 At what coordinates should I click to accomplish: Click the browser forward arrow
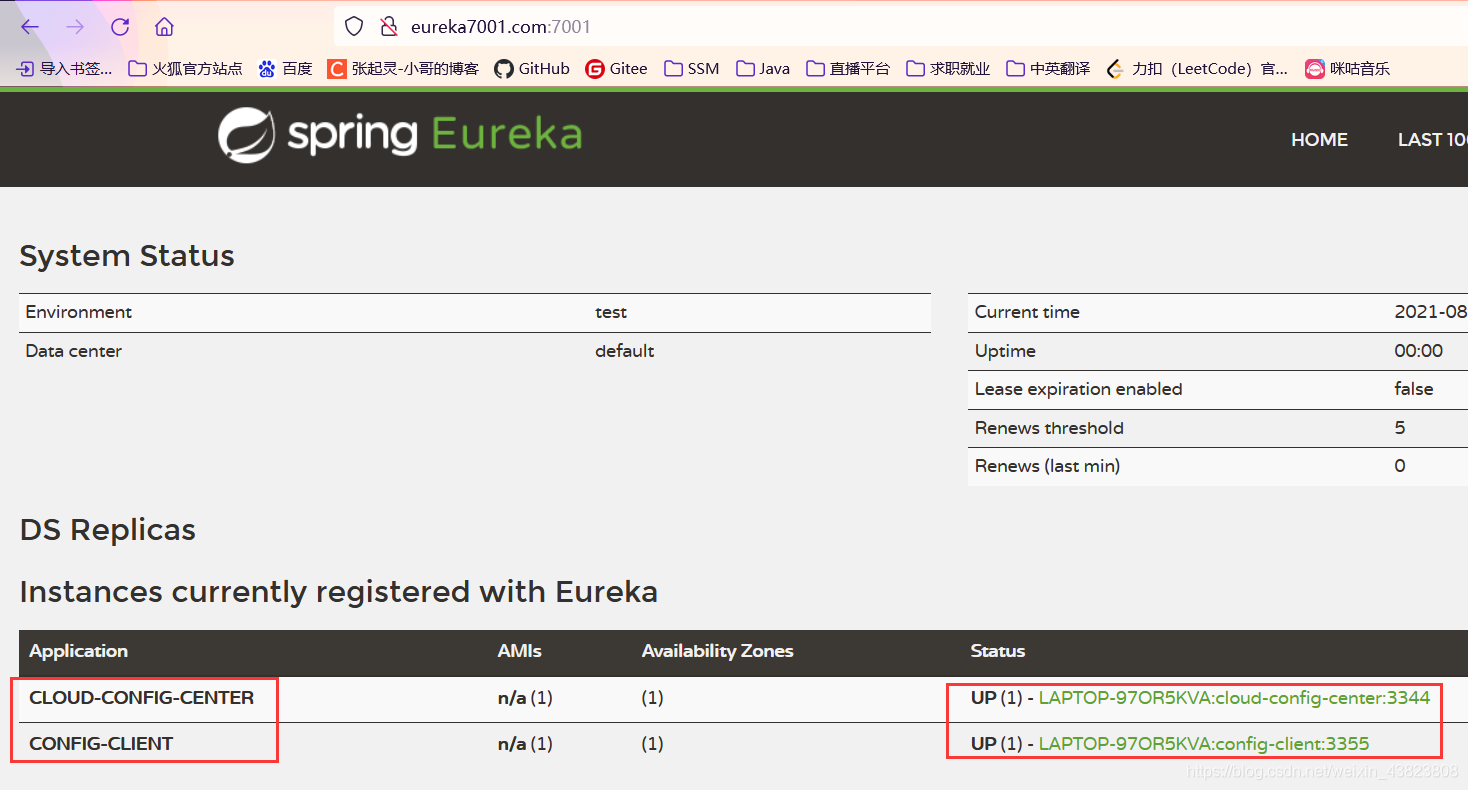tap(75, 27)
